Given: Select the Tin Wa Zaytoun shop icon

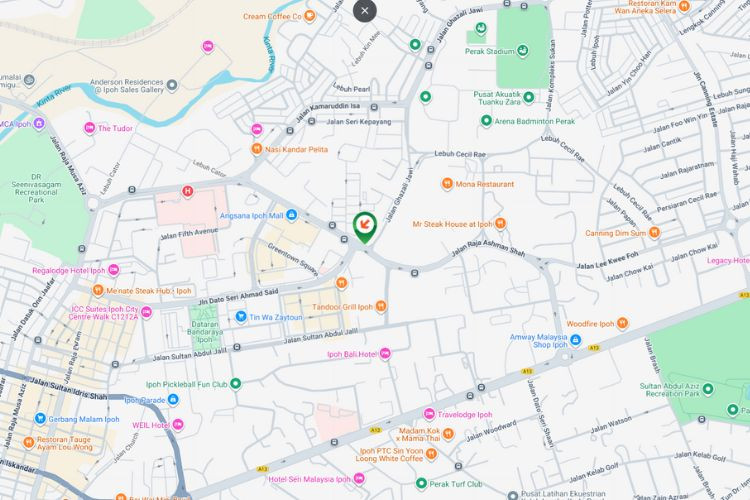Looking at the screenshot, I should coord(241,317).
